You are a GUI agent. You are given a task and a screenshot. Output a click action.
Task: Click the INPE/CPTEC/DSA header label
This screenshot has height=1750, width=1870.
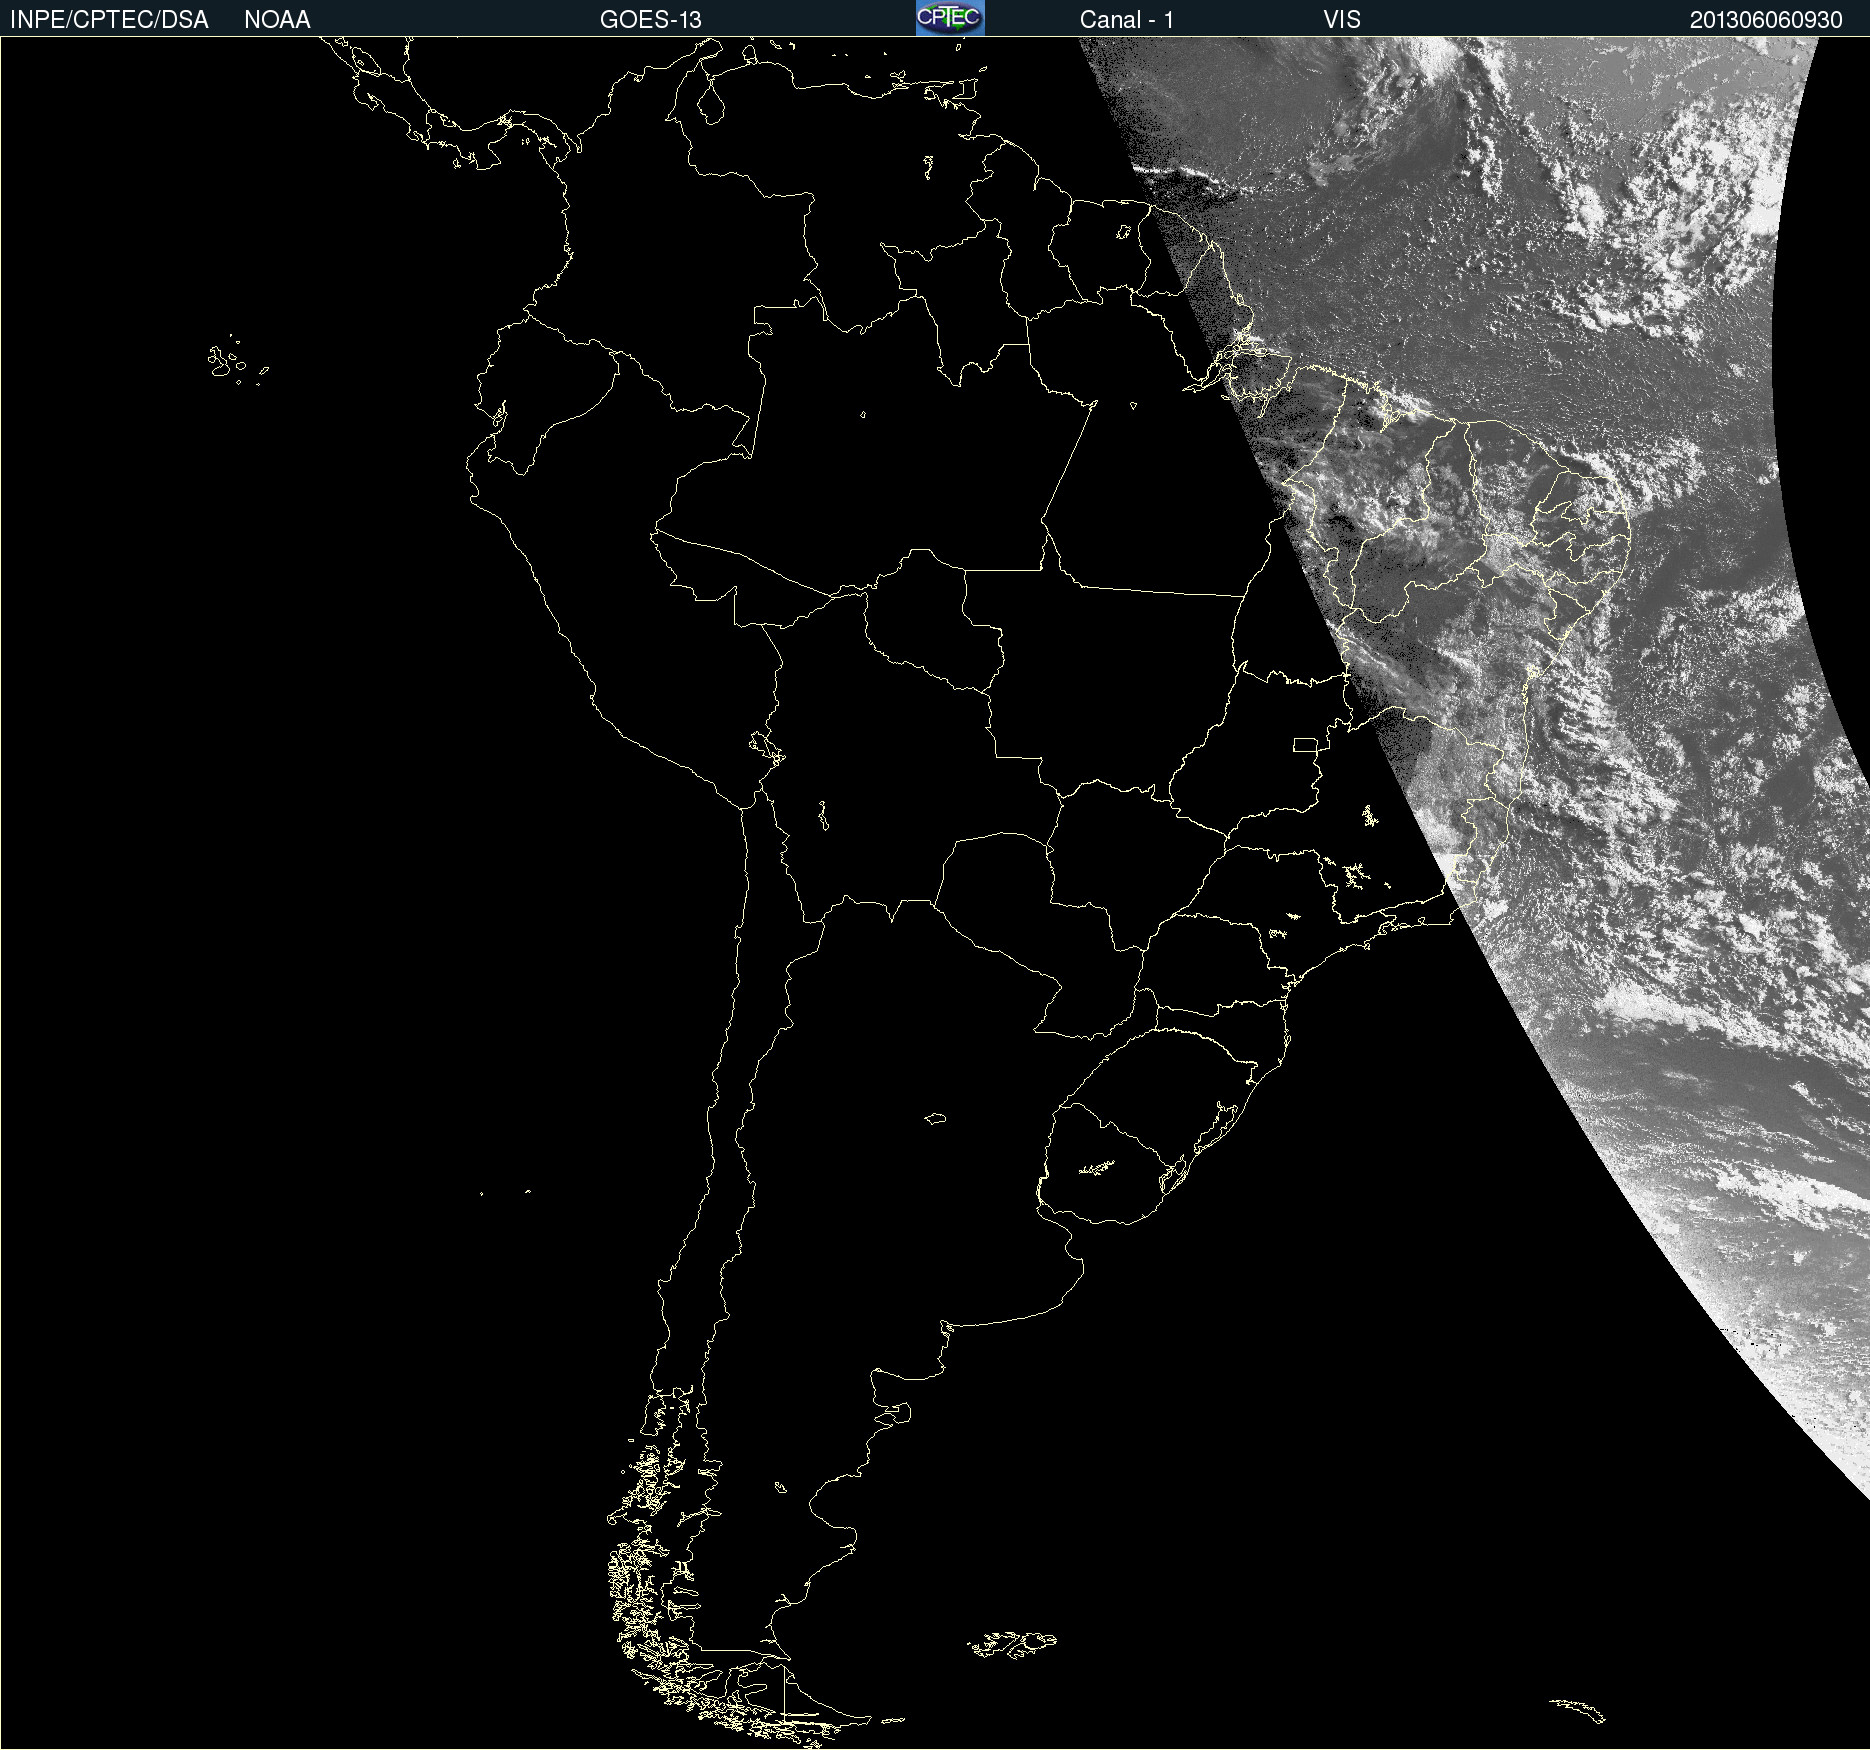(x=109, y=20)
